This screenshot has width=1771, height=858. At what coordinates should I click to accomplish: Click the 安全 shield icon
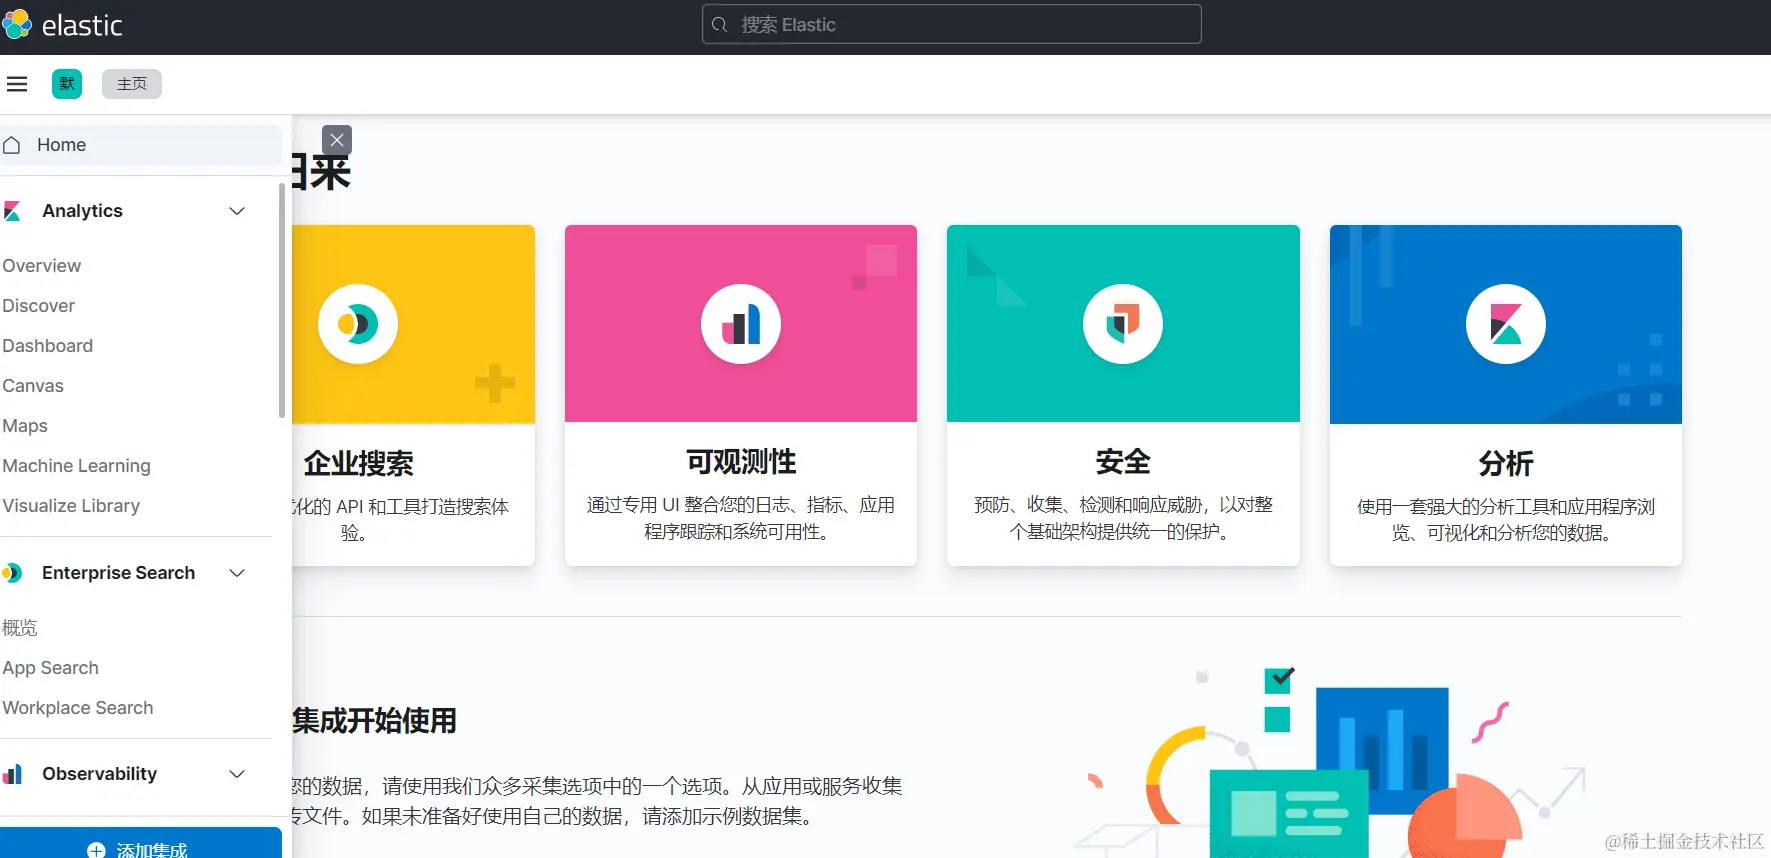pyautogui.click(x=1123, y=324)
